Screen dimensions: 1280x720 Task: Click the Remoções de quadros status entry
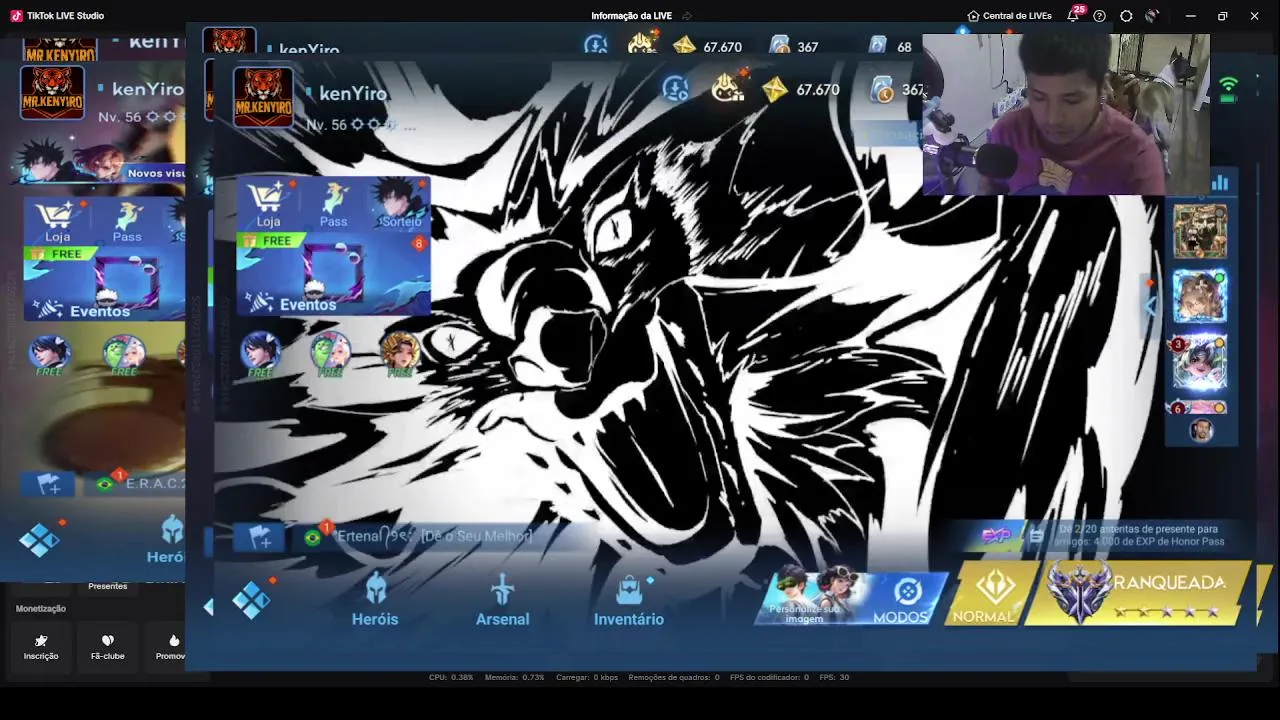pos(674,677)
